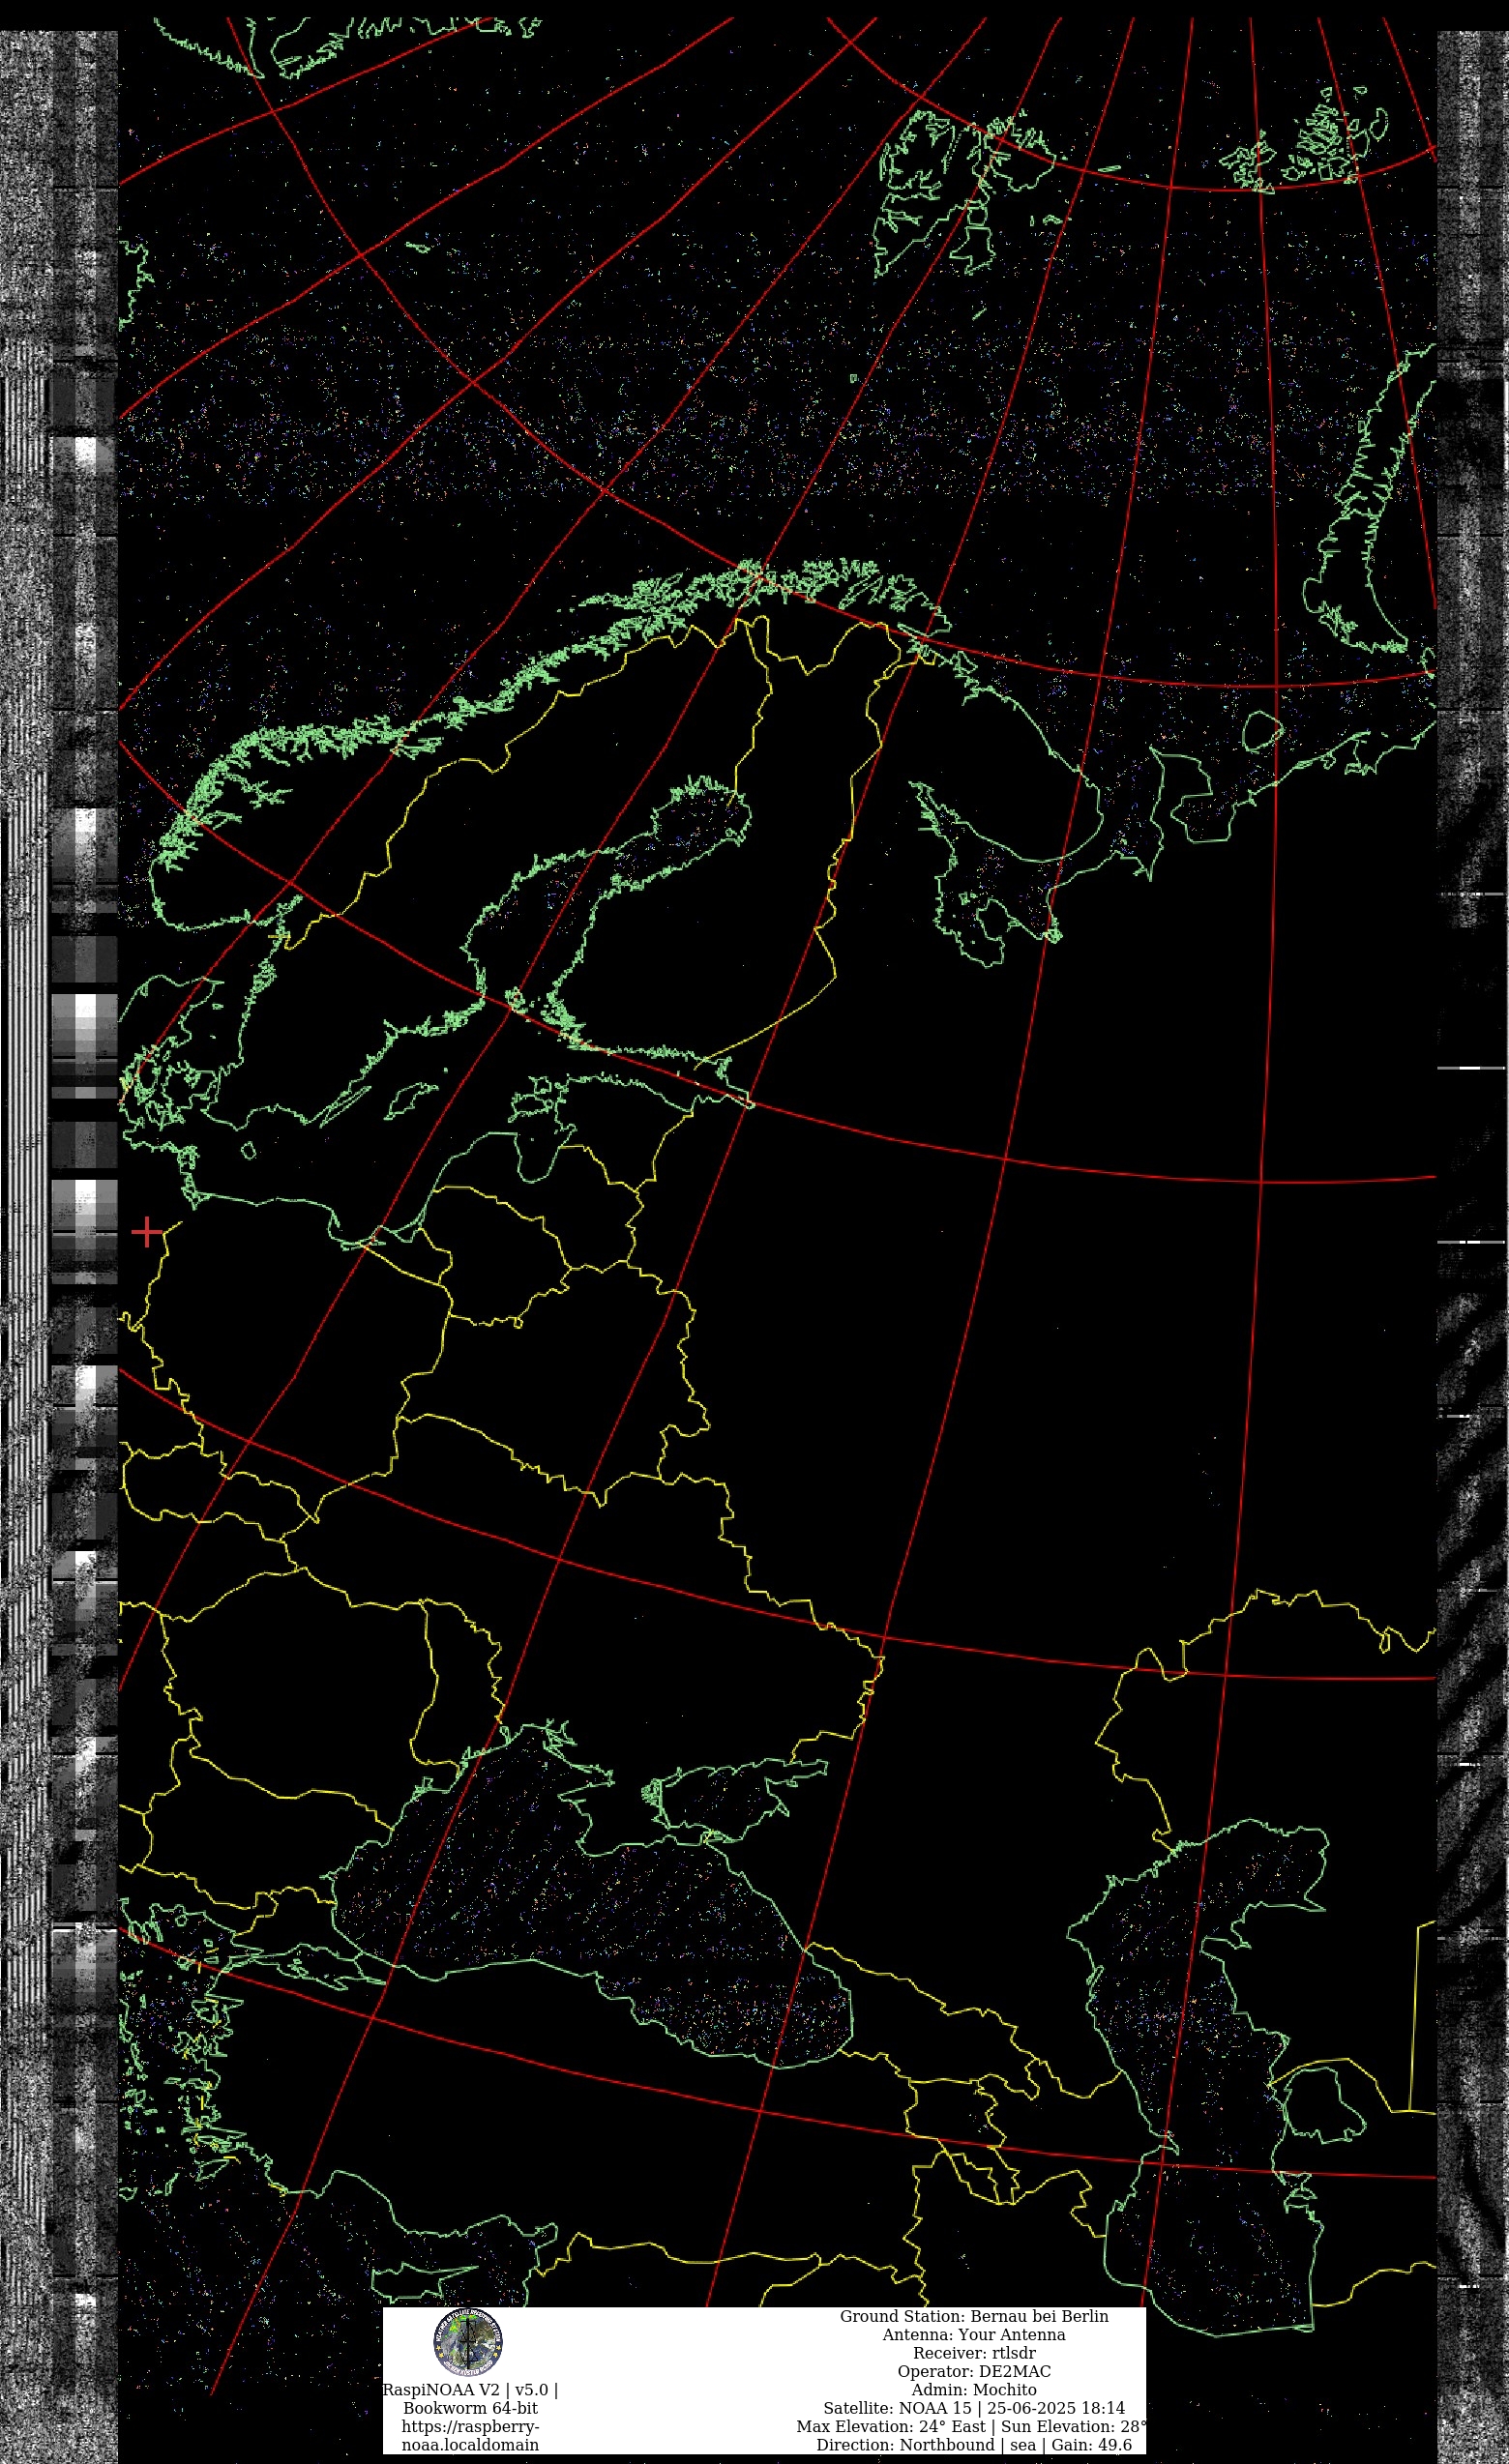This screenshot has height=2464, width=1509.
Task: Click 'Satellite: NOAA 15 | 25-06-2025 18:14' line
Action: [x=974, y=2408]
